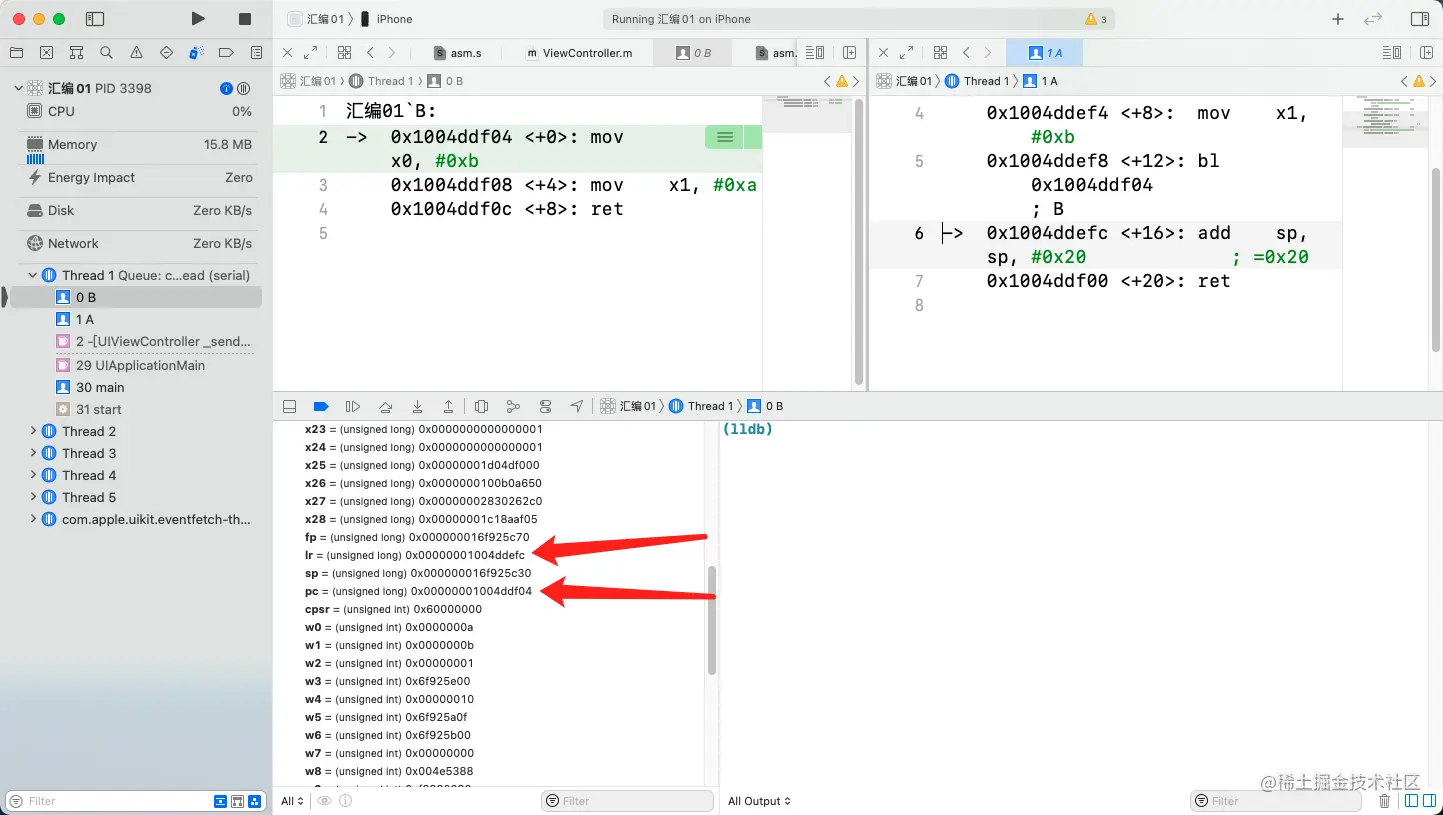
Task: Open the Disk gauge
Action: pos(139,211)
